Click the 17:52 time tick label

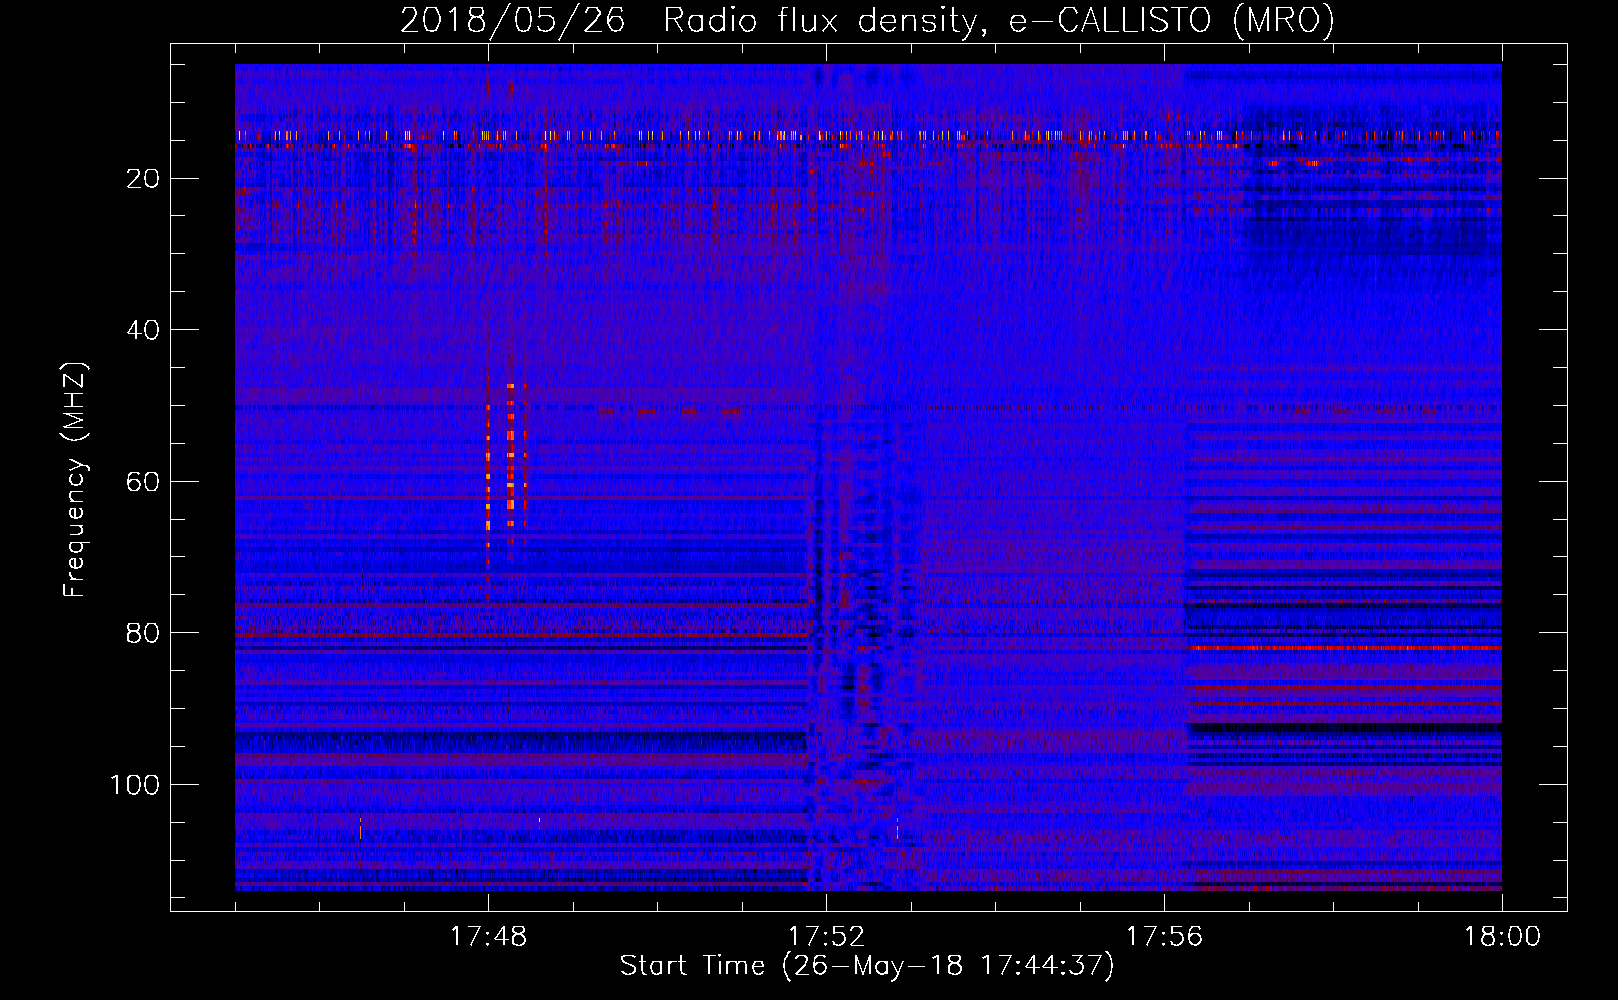coord(826,936)
